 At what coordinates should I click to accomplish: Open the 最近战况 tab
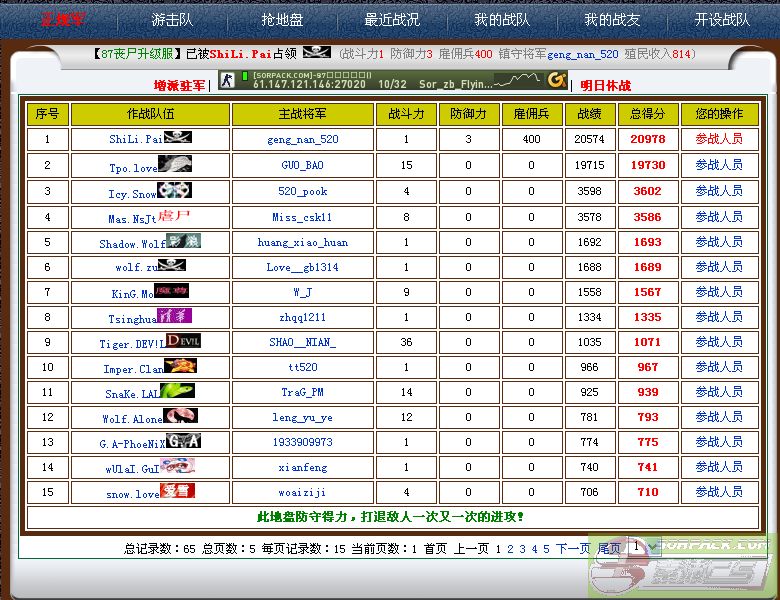point(392,20)
